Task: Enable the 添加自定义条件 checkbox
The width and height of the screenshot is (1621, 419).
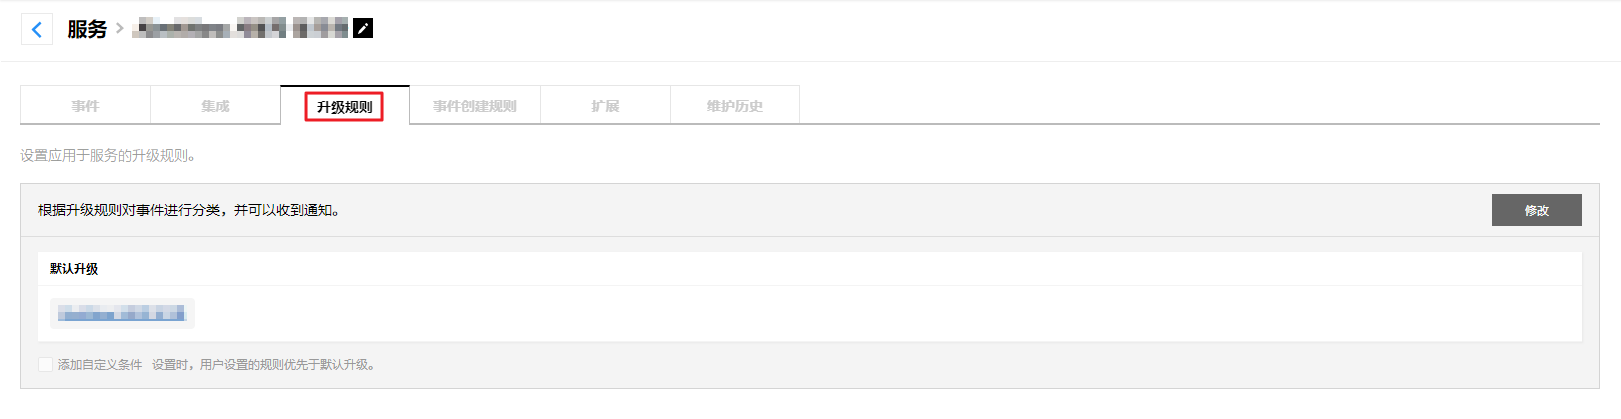Action: [45, 365]
